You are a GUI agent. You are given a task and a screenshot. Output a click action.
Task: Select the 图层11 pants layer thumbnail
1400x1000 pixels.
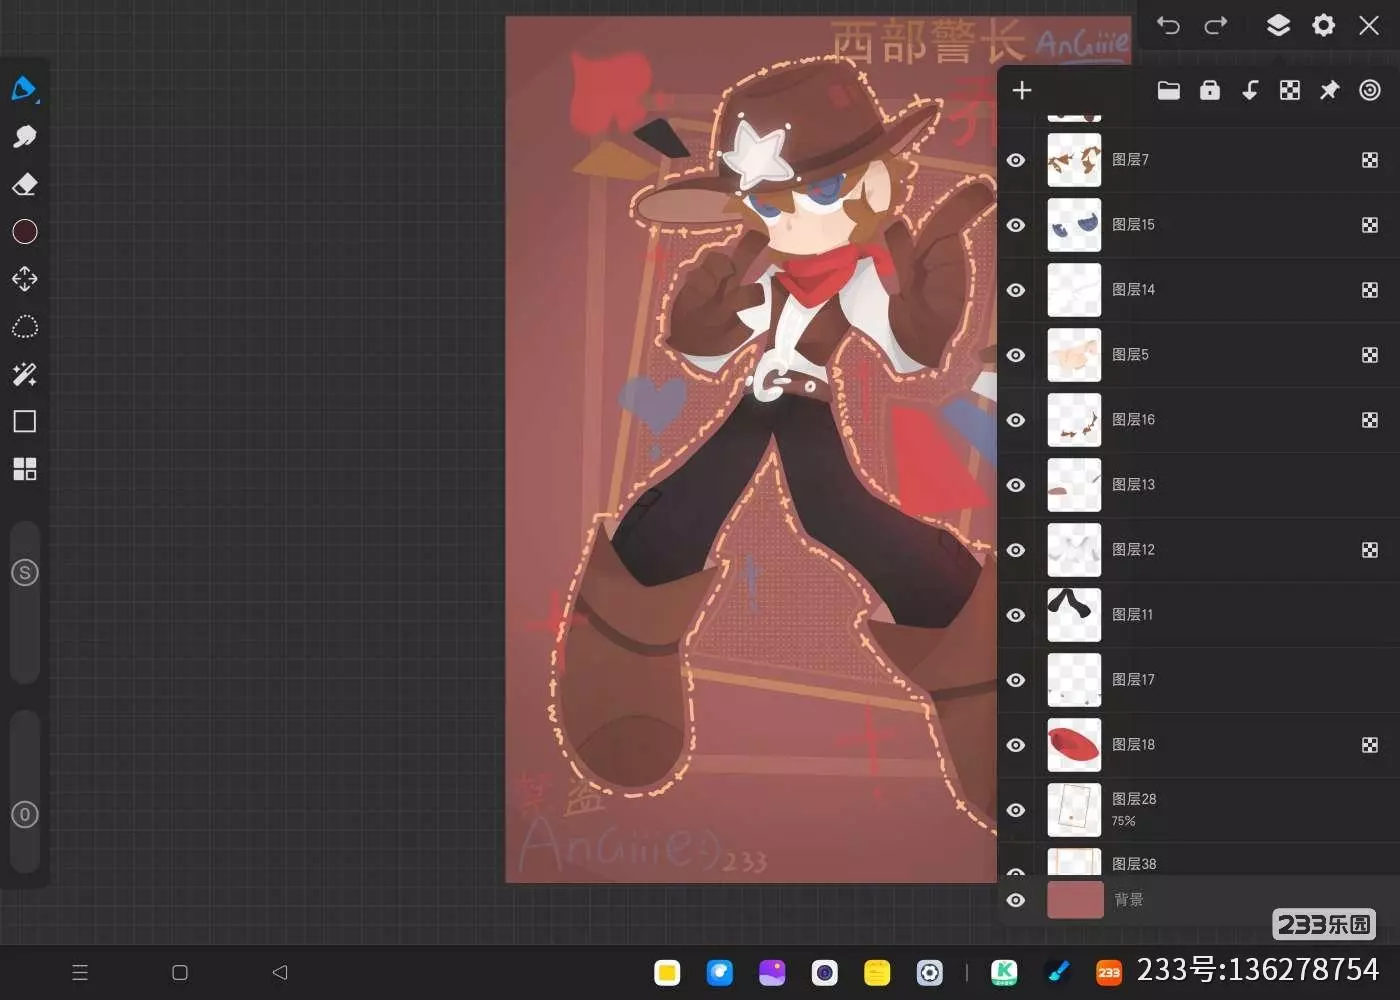coord(1074,615)
